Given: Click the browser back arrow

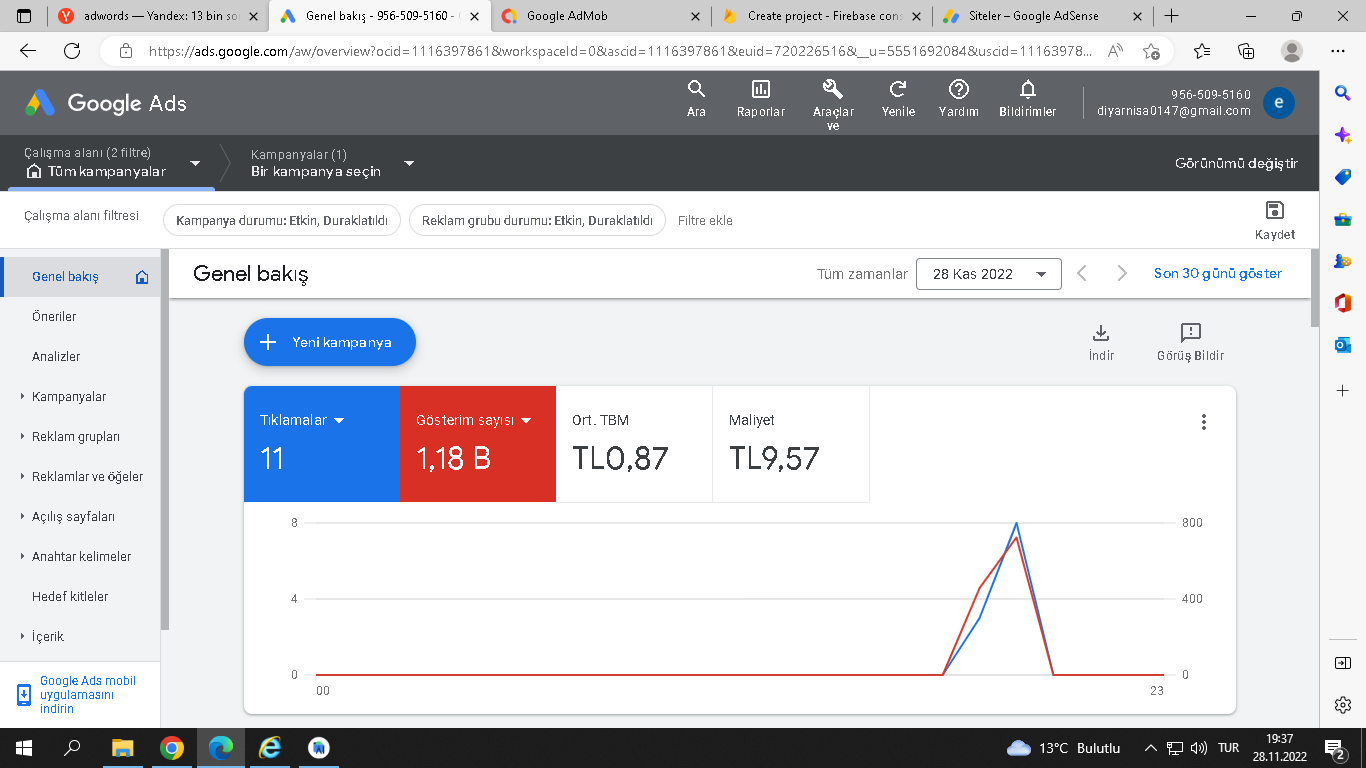Looking at the screenshot, I should pyautogui.click(x=28, y=51).
